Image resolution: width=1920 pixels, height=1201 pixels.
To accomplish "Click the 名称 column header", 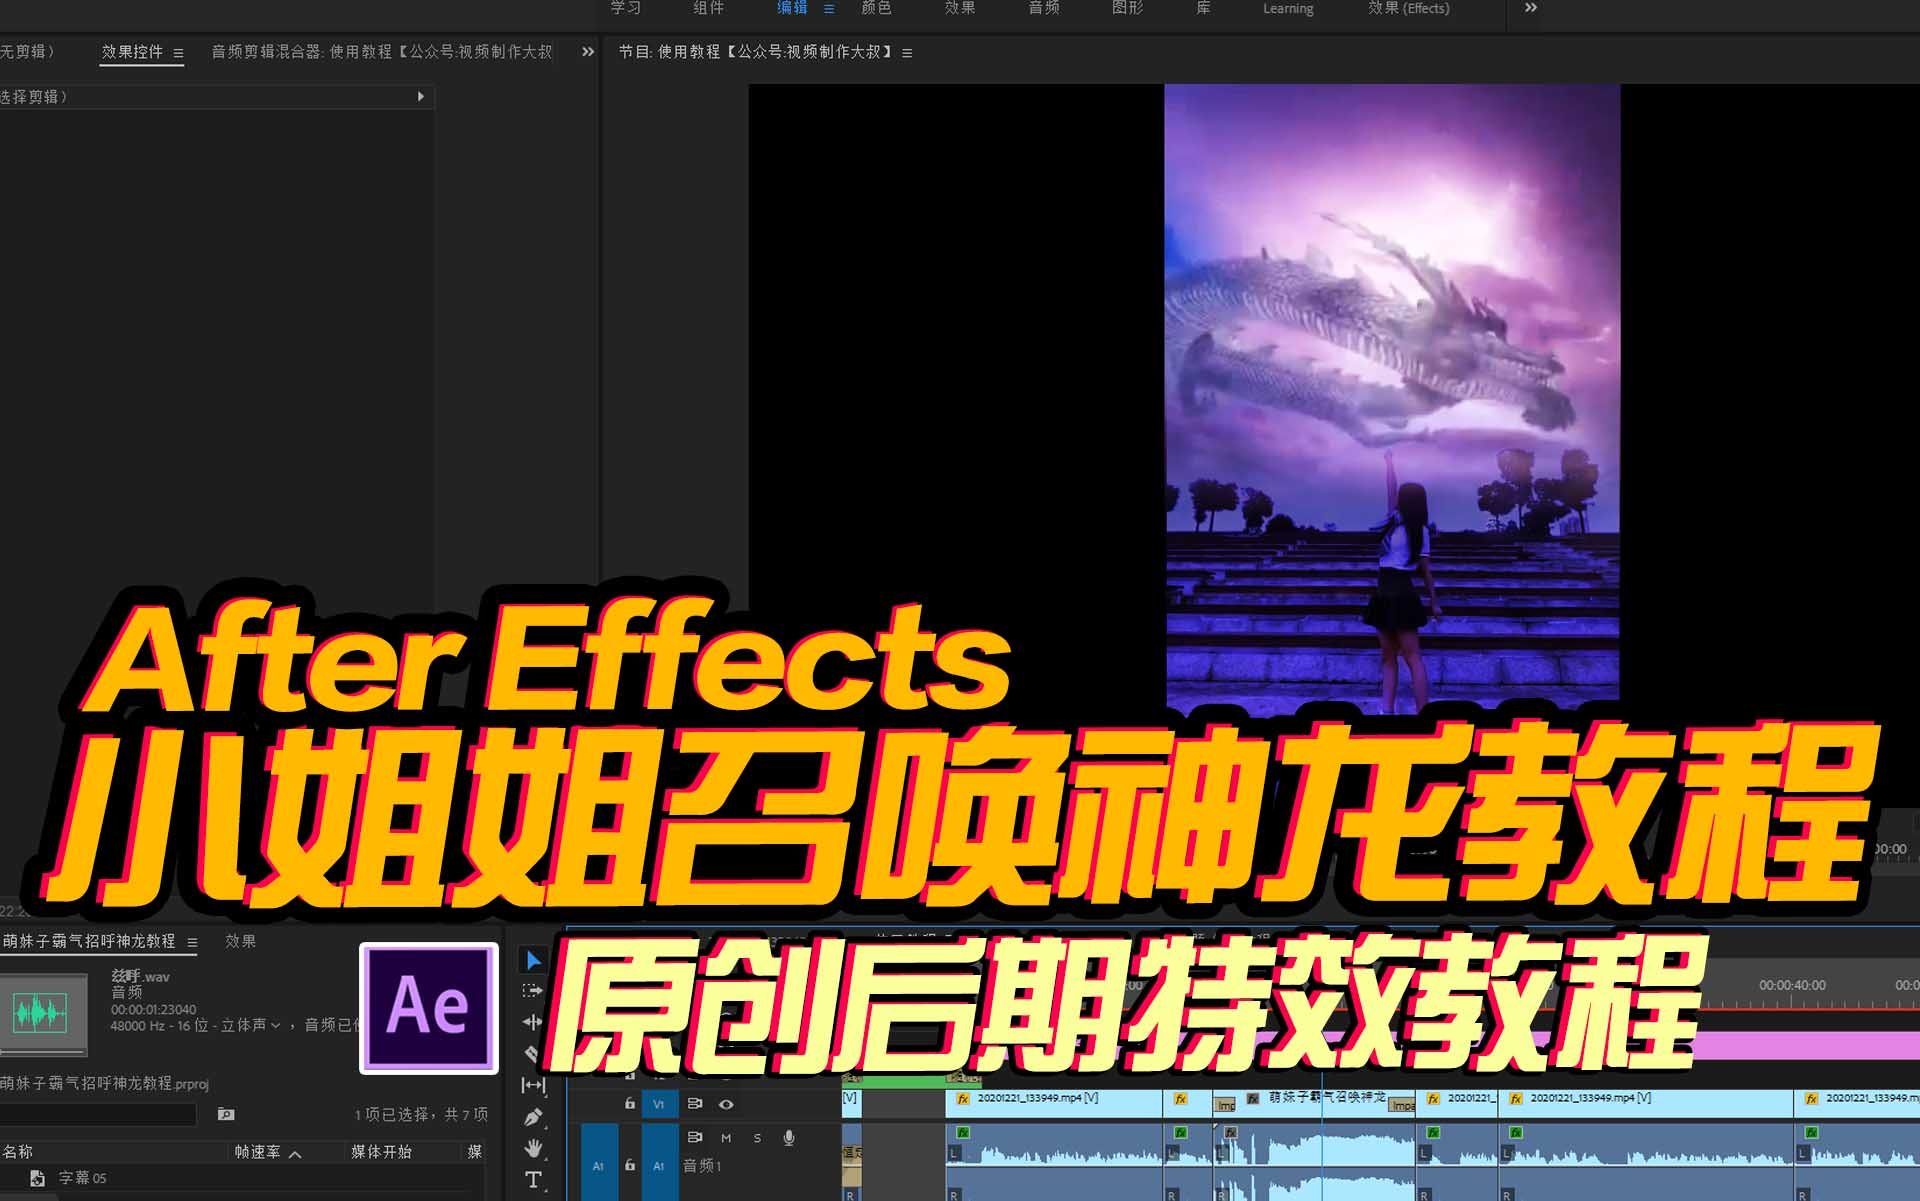I will [x=18, y=1152].
